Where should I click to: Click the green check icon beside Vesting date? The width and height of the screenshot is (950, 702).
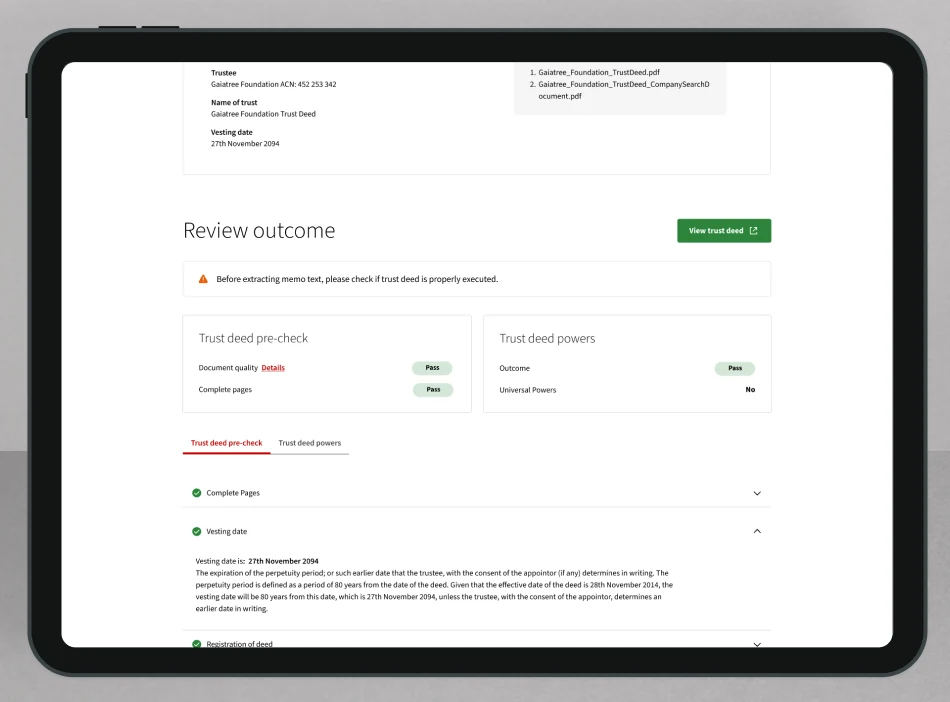point(196,532)
